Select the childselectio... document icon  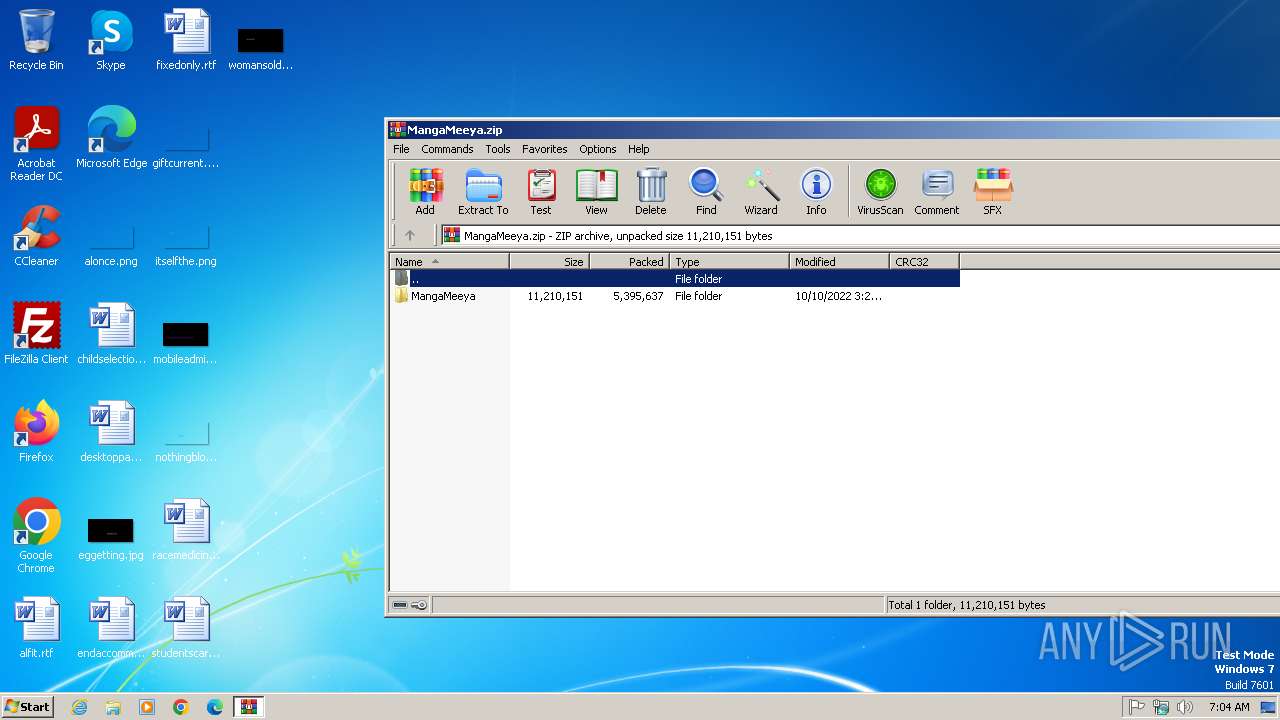click(111, 334)
